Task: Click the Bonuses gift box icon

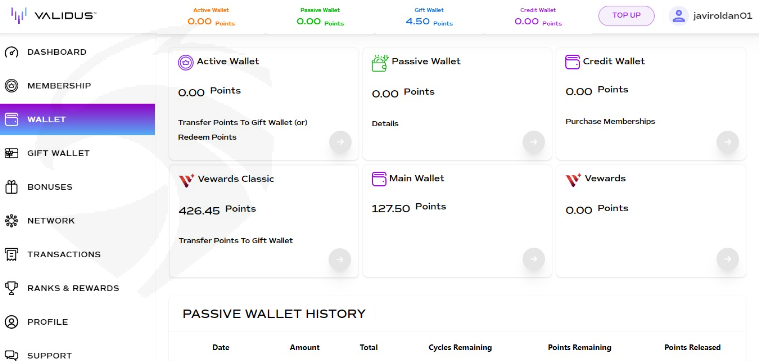Action: click(x=11, y=187)
